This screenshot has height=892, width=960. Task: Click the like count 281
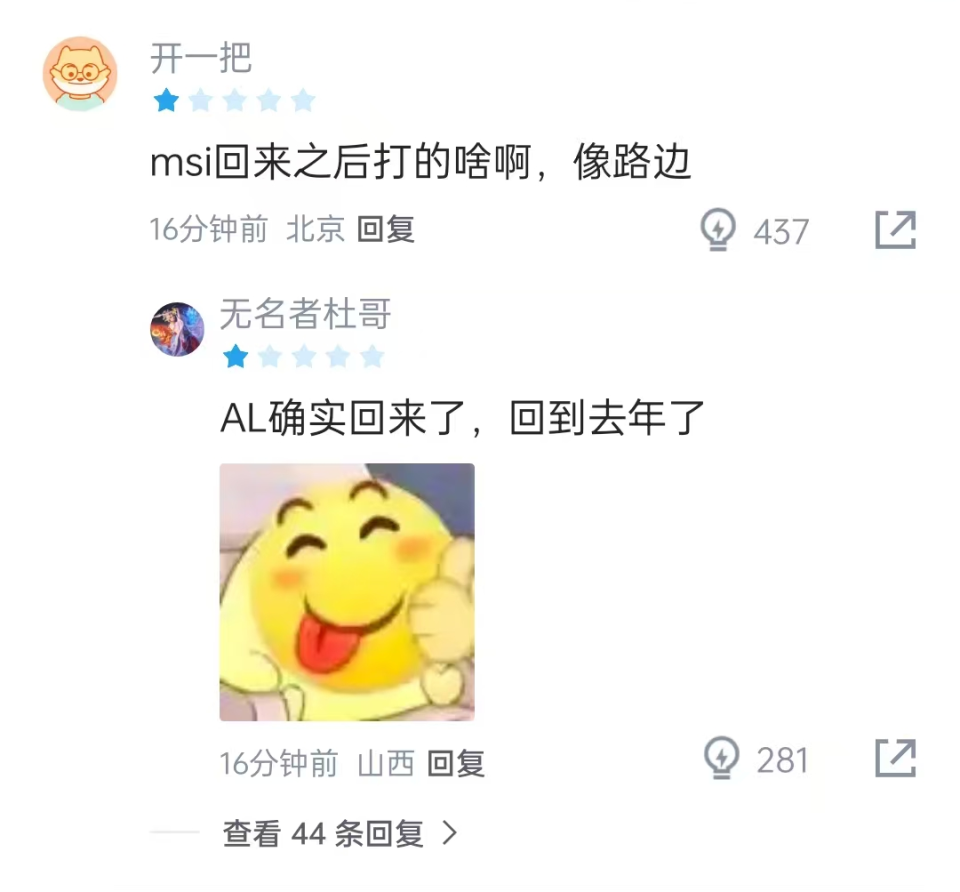coord(782,760)
